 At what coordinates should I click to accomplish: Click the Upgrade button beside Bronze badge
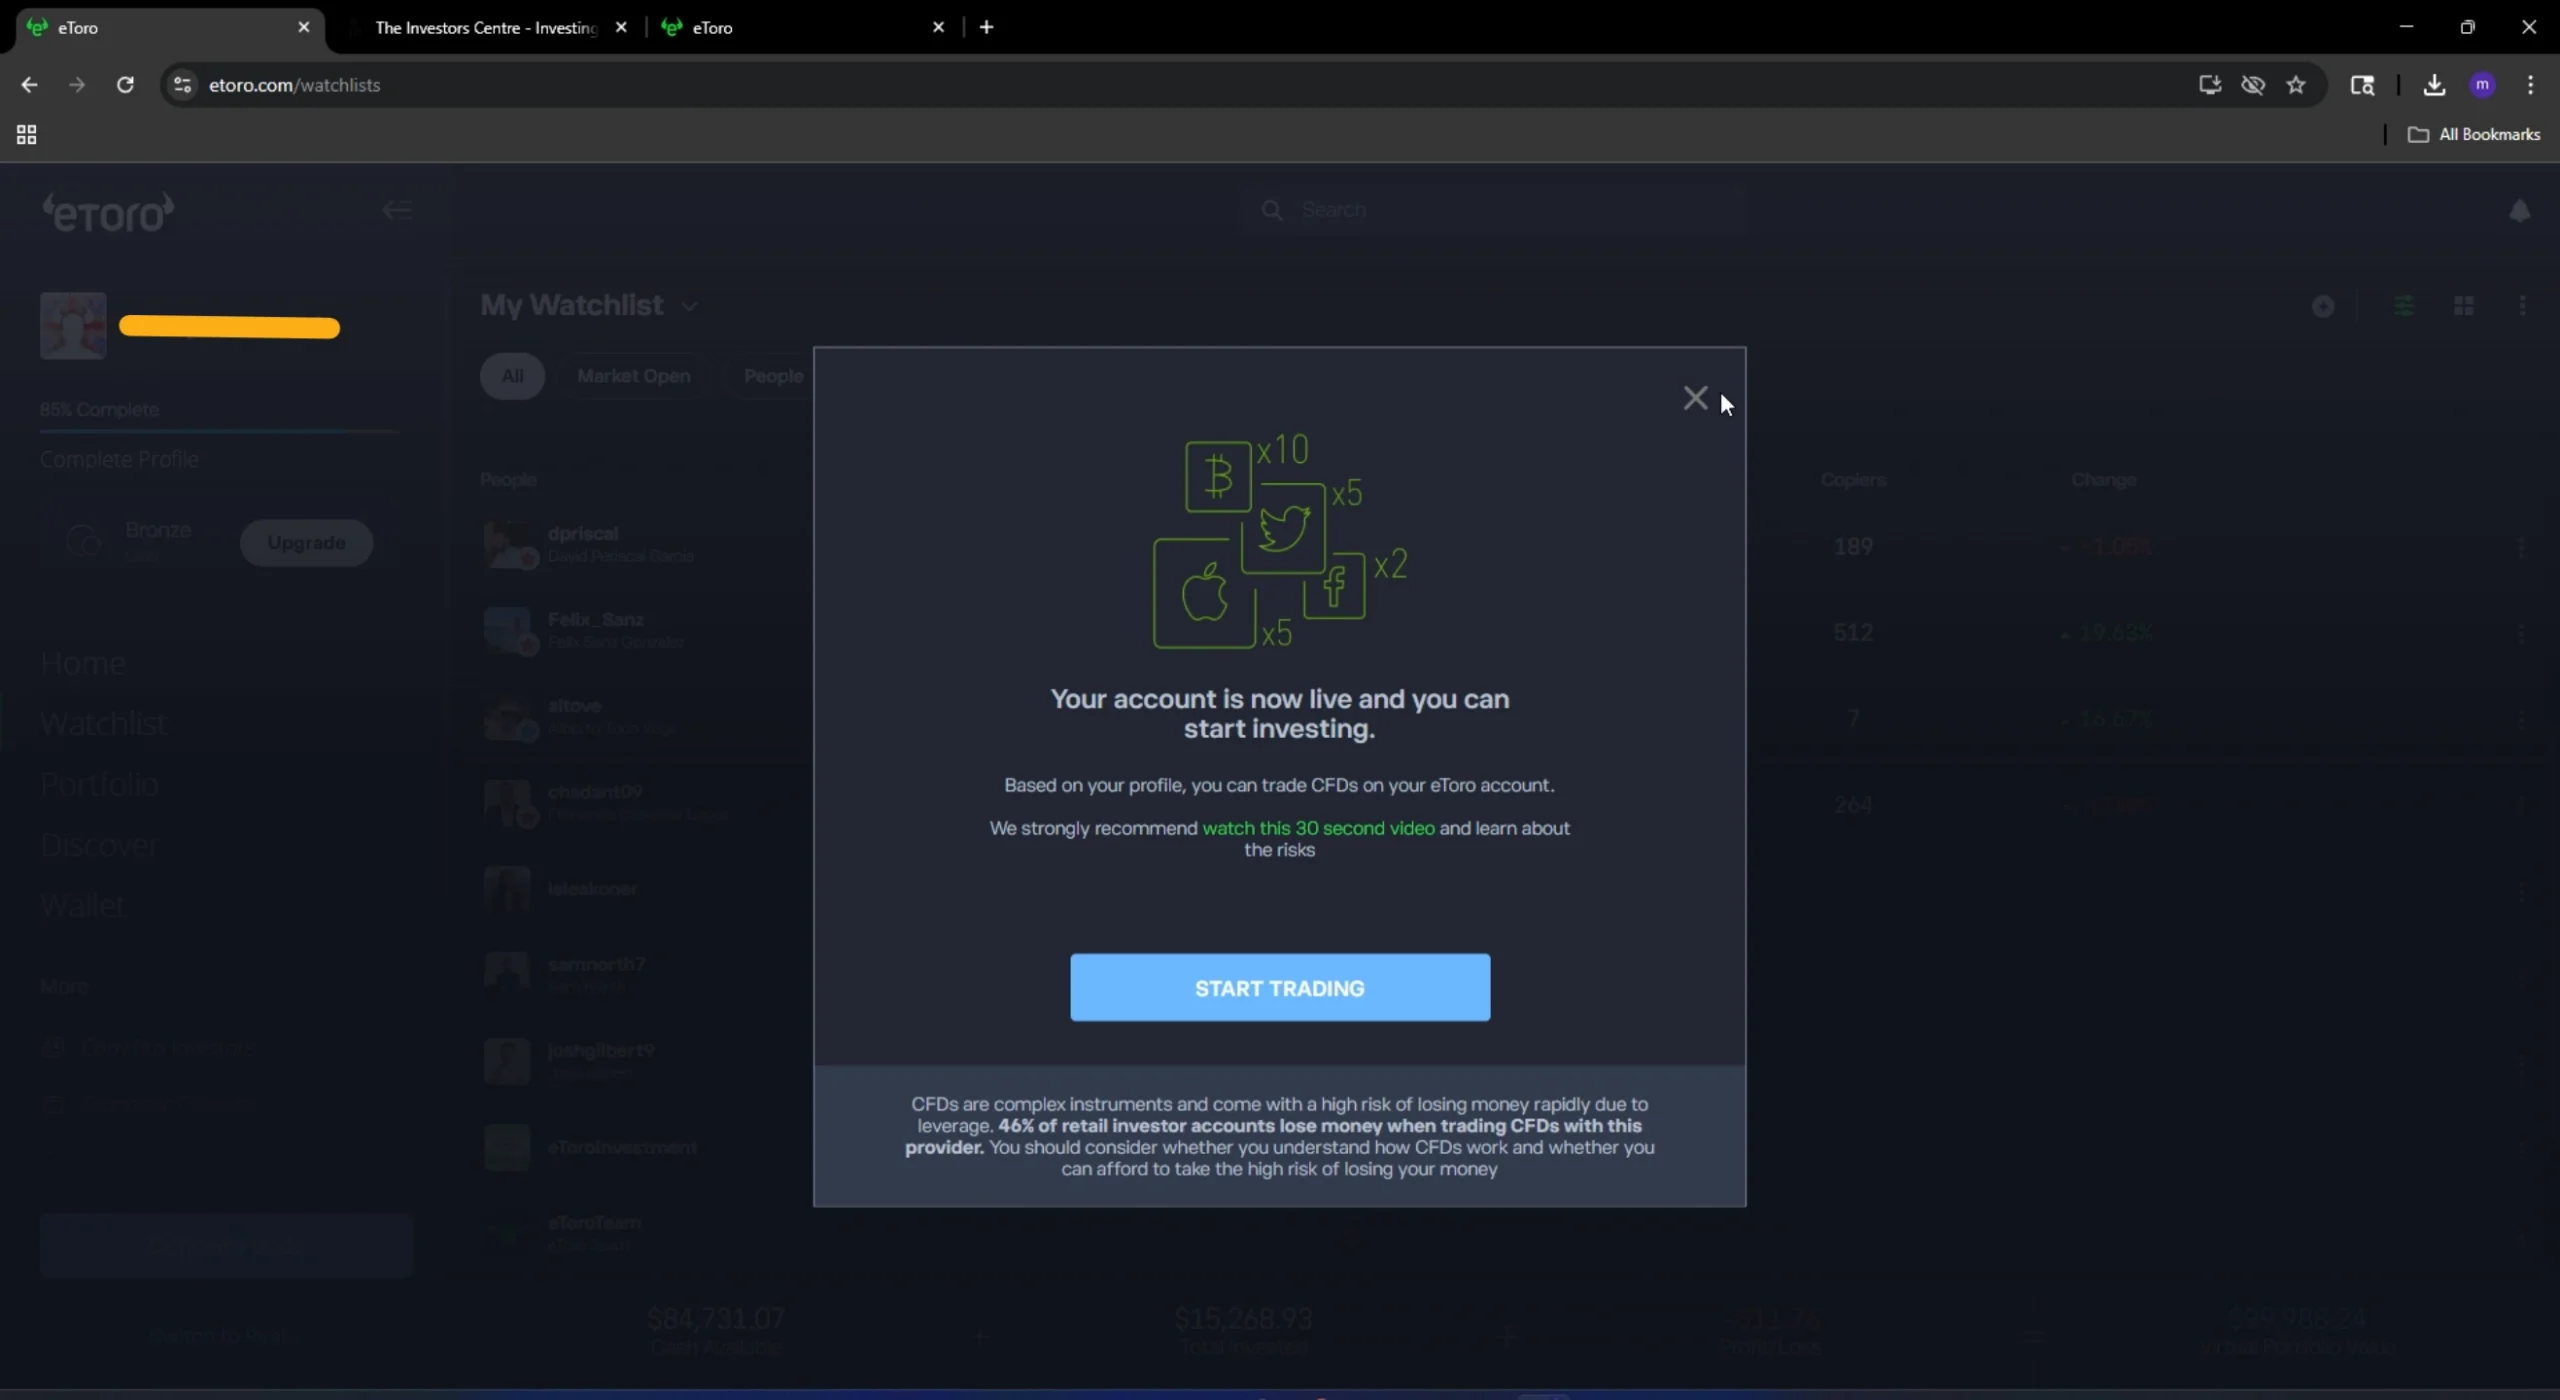(306, 542)
